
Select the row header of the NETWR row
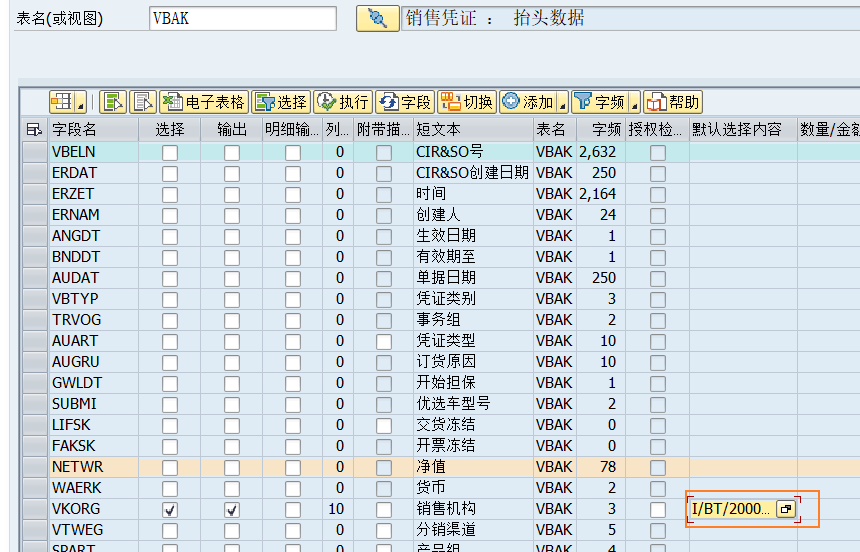coord(35,467)
